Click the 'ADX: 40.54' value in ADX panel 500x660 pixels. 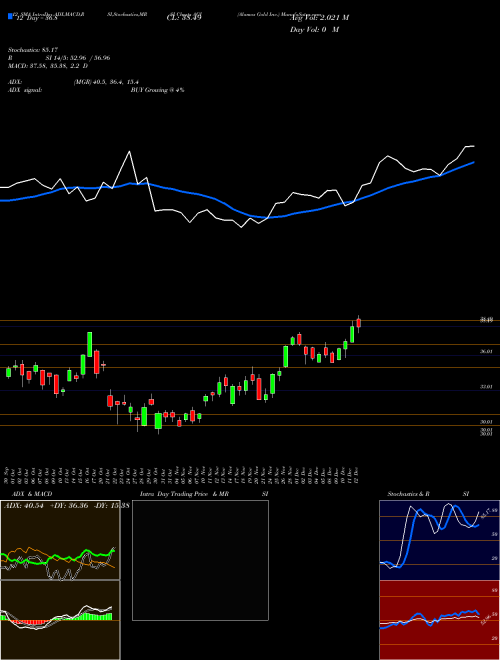pyautogui.click(x=23, y=506)
